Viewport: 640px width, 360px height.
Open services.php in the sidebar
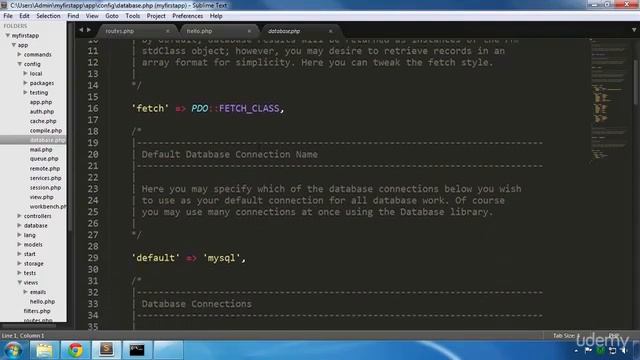pos(46,178)
